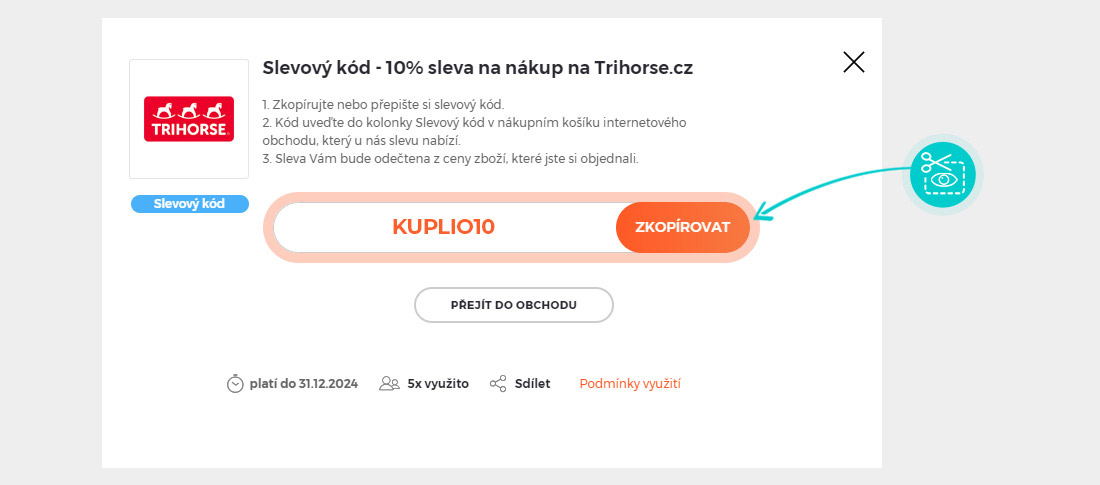
Task: Open the Podmínky využití terms link
Action: tap(630, 384)
